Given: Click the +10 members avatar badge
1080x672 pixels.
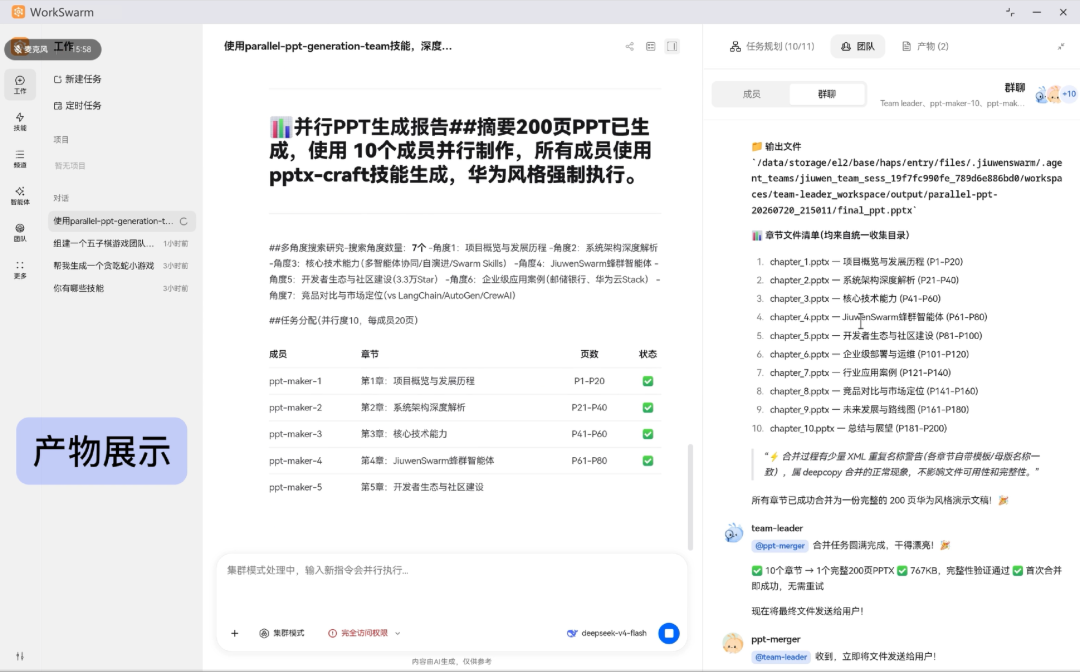Looking at the screenshot, I should click(x=1069, y=94).
